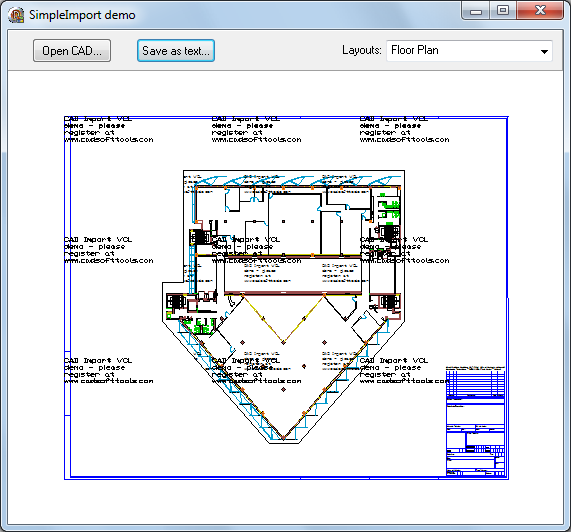Image resolution: width=571 pixels, height=532 pixels.
Task: Open the Layouts dropdown arrow
Action: 544,51
